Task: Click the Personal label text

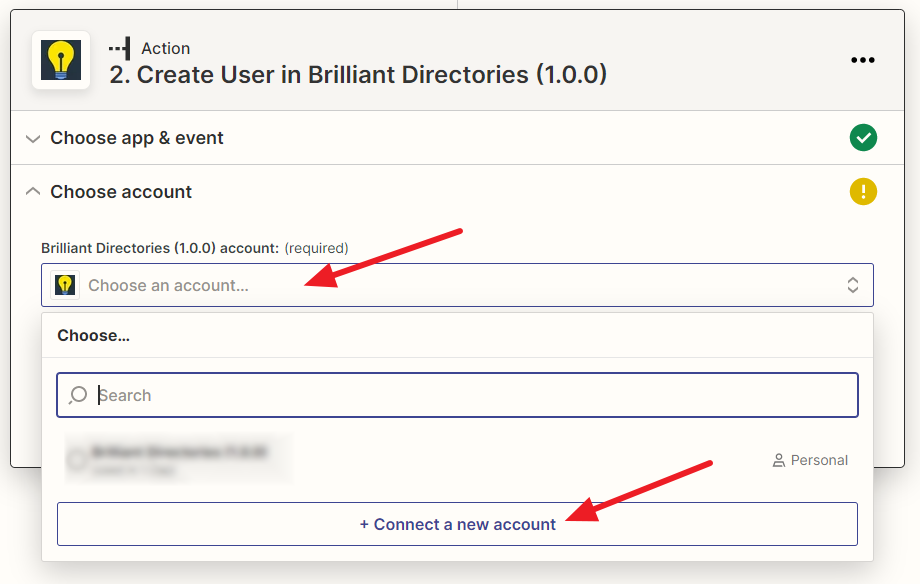Action: pos(819,460)
